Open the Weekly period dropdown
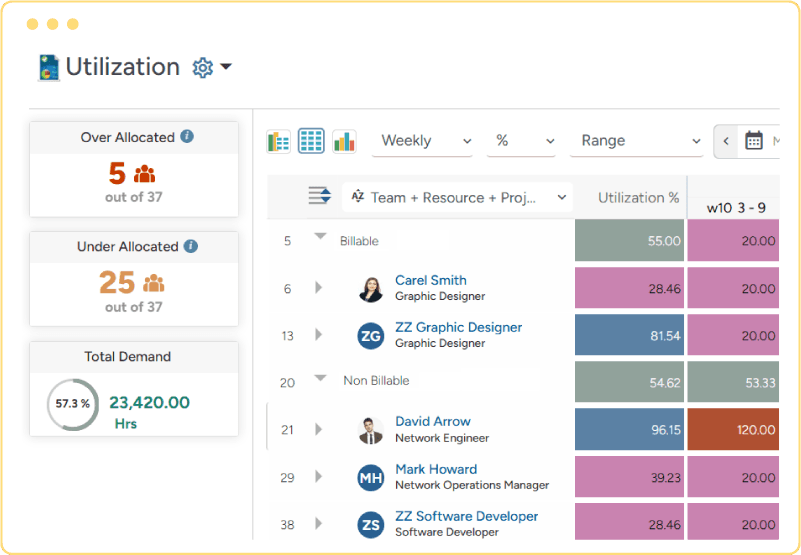This screenshot has height=555, width=801. 422,141
